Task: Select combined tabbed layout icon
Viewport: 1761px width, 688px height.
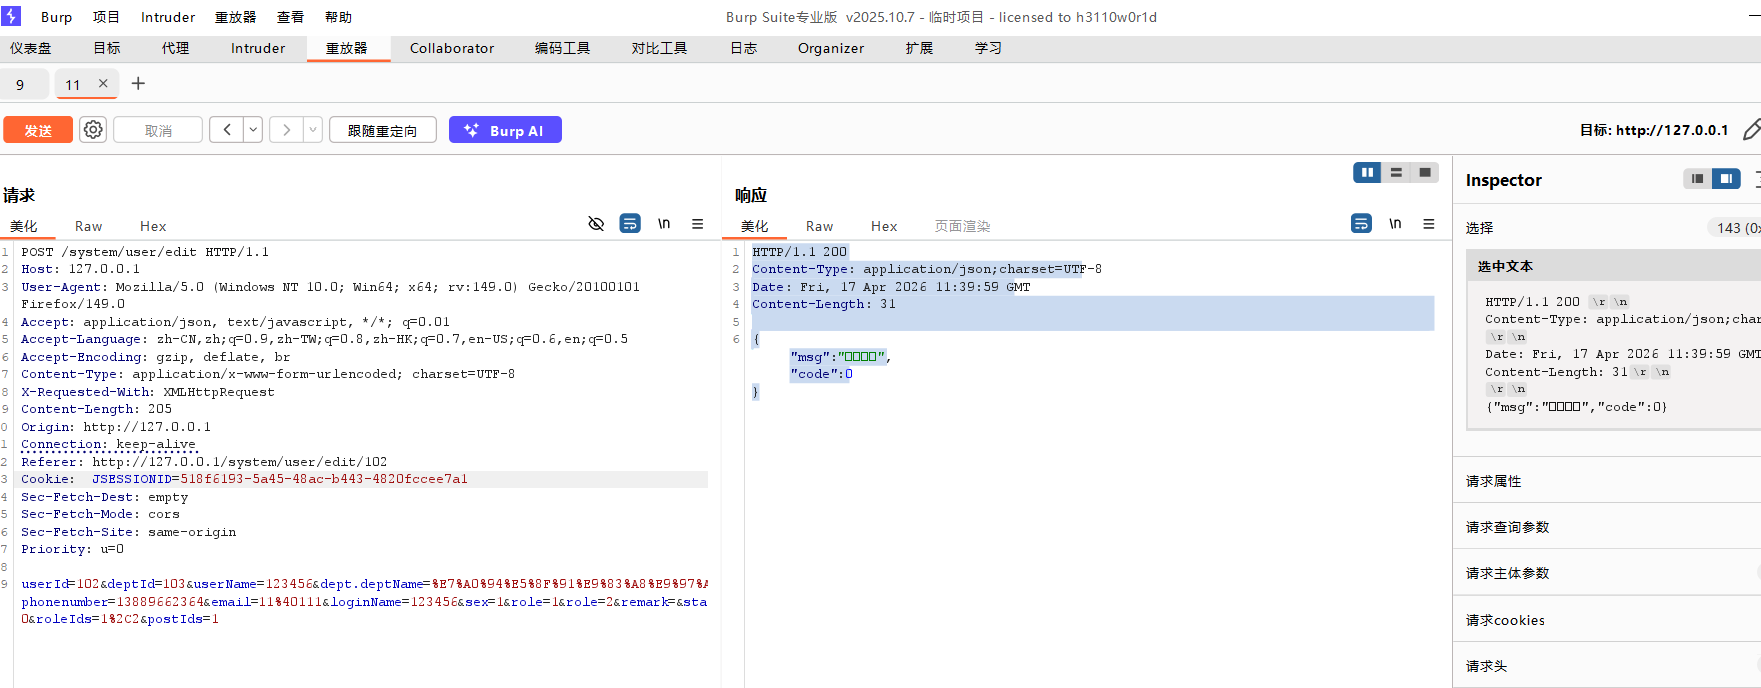Action: tap(1425, 173)
